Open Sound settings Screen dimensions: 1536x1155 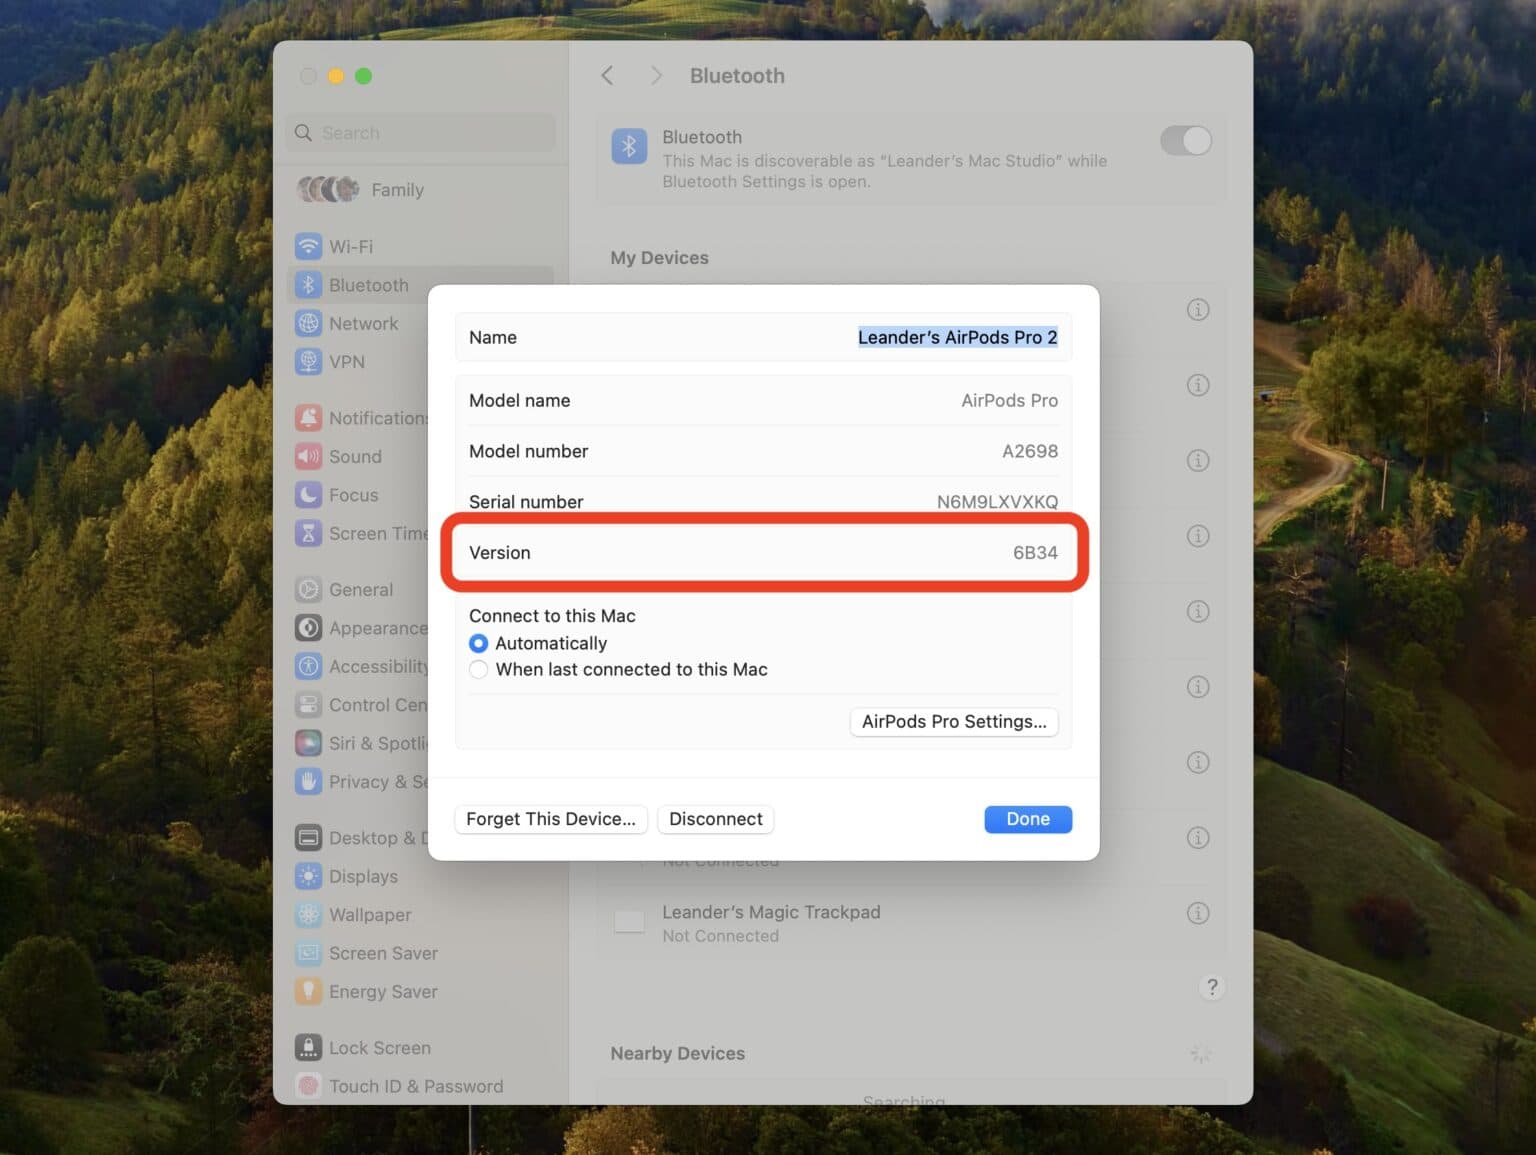(x=355, y=456)
